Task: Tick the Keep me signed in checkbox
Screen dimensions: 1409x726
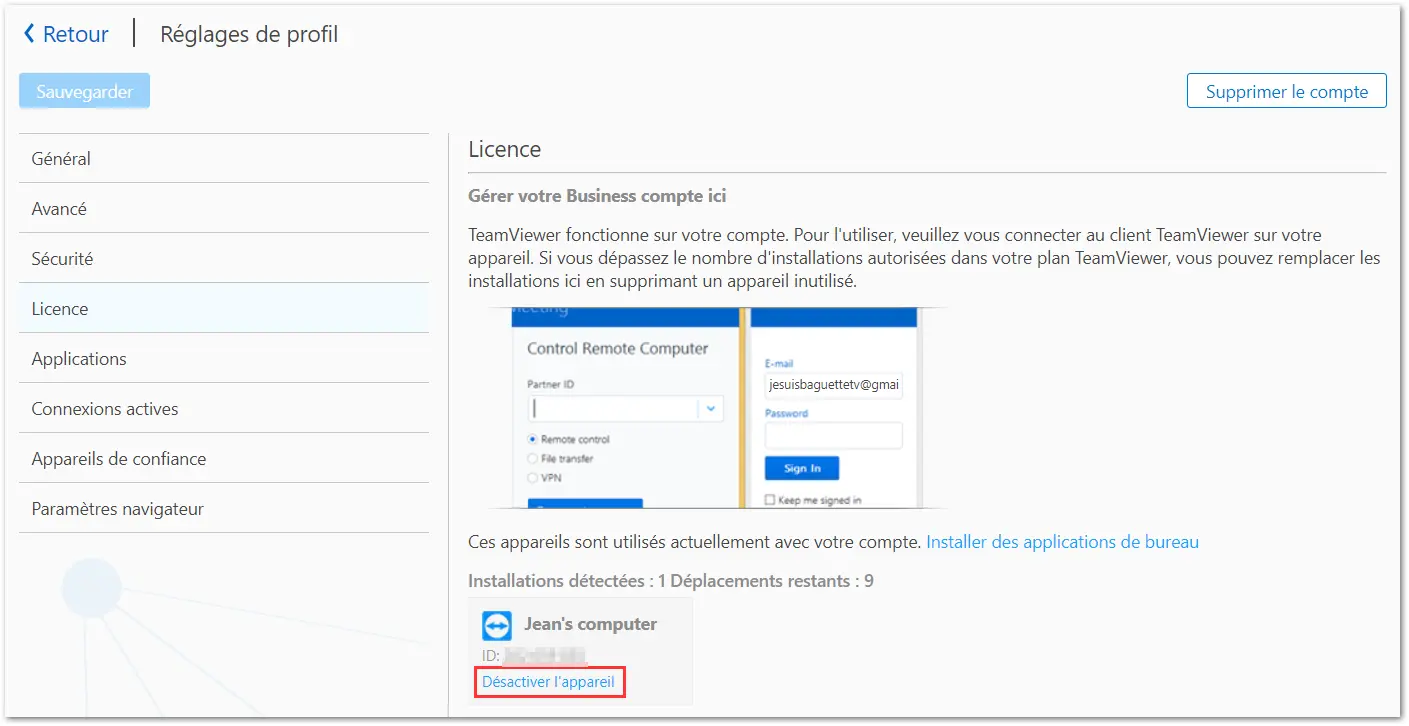Action: click(770, 500)
